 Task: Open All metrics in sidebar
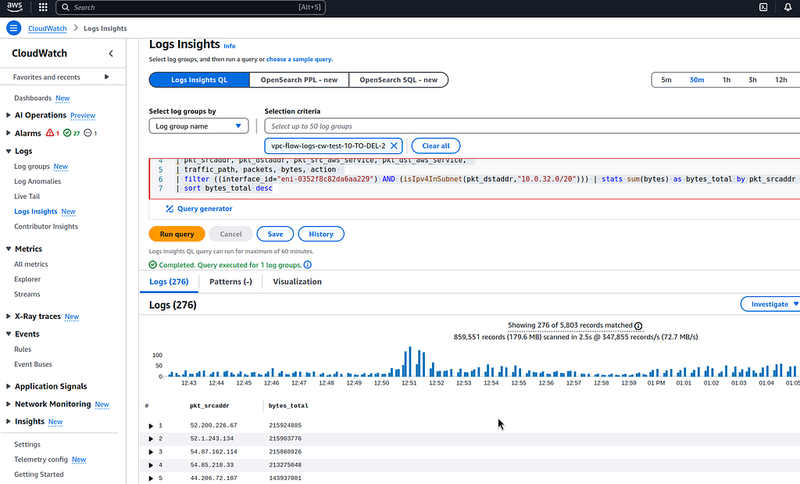pos(31,264)
